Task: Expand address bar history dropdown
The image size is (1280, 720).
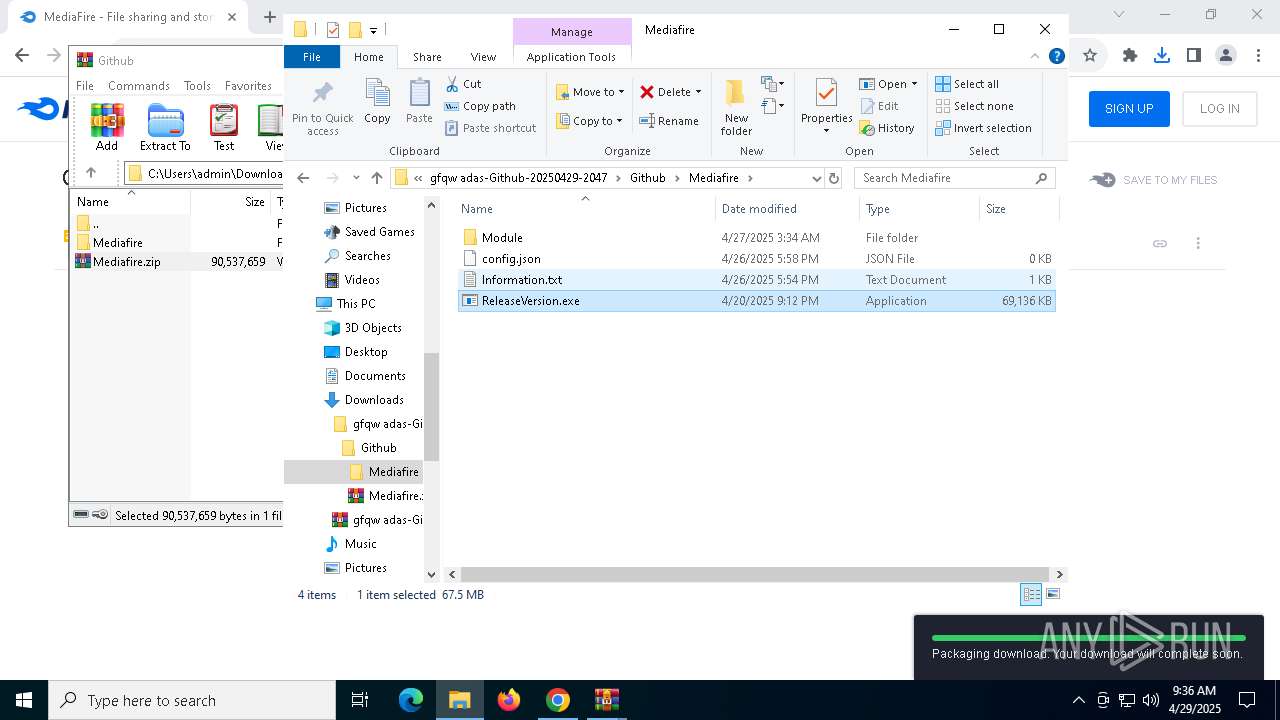Action: tap(816, 178)
